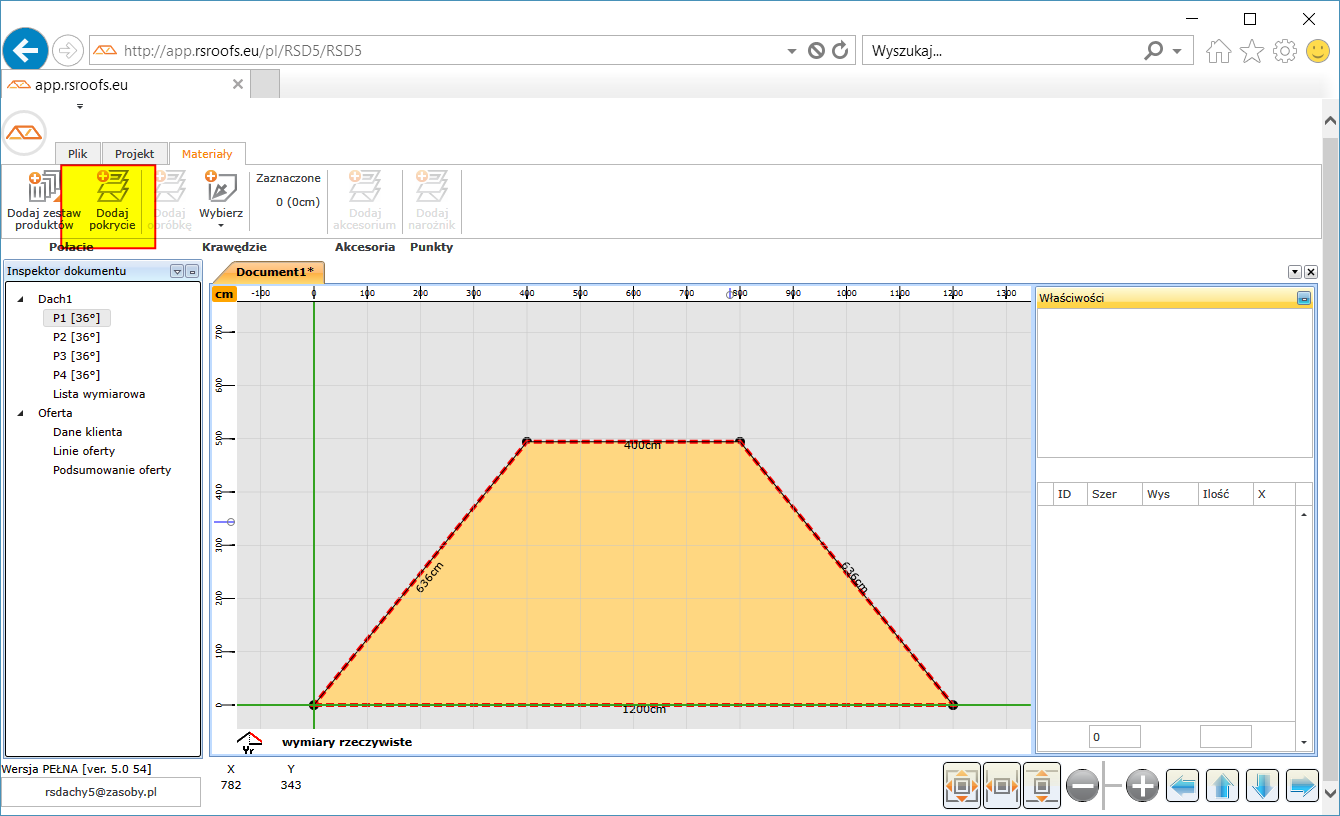Fit drawing to whole view
Viewport: 1340px width, 816px height.
tap(962, 786)
